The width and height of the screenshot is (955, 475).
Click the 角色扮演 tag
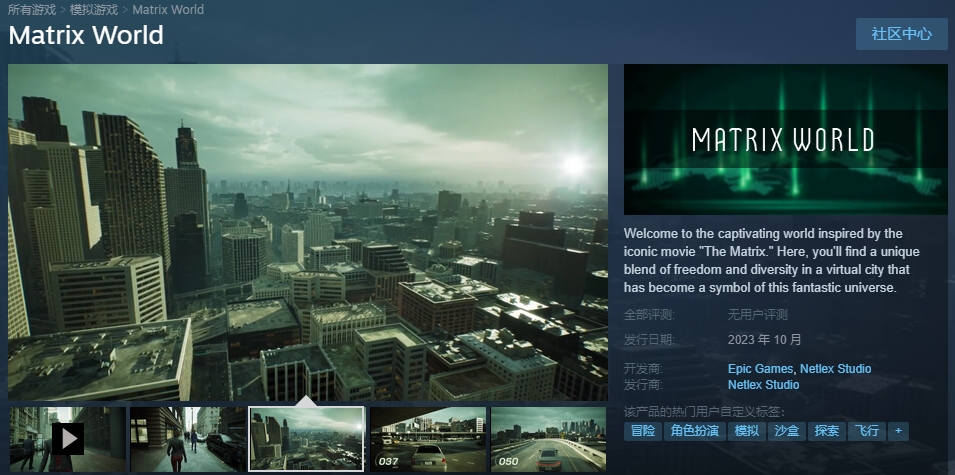694,431
